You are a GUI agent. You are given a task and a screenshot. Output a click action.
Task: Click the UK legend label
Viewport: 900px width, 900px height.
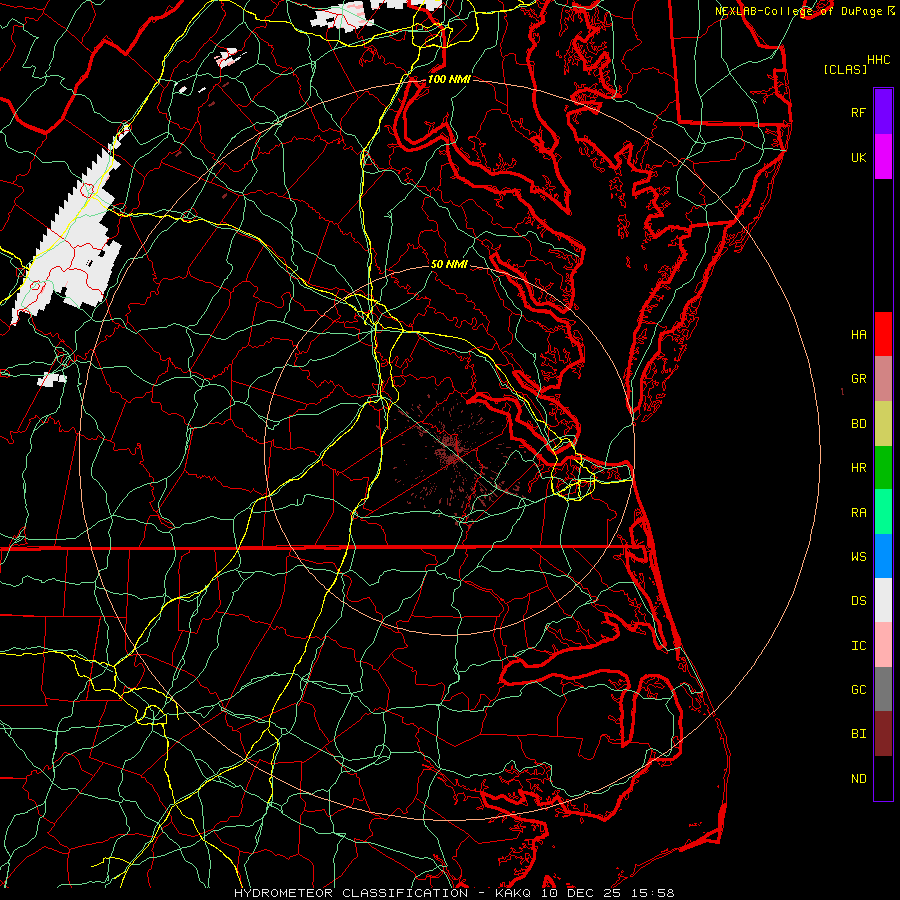coord(859,157)
